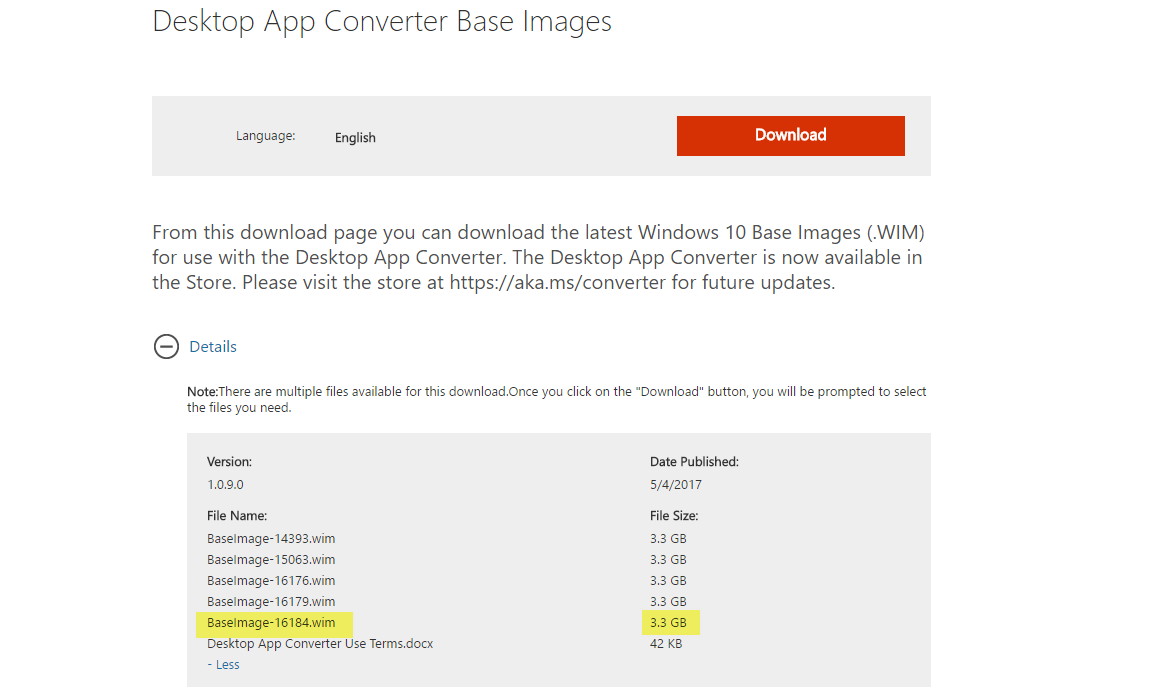Click the 'Date Published:' label
This screenshot has height=692, width=1163.
click(x=694, y=461)
